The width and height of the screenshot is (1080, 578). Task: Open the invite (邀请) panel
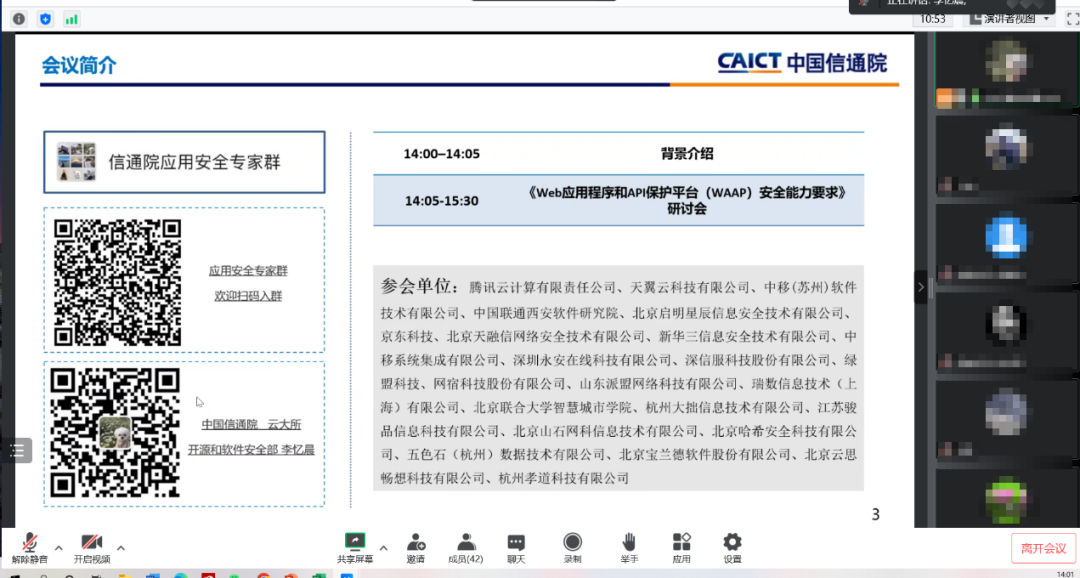[x=415, y=548]
